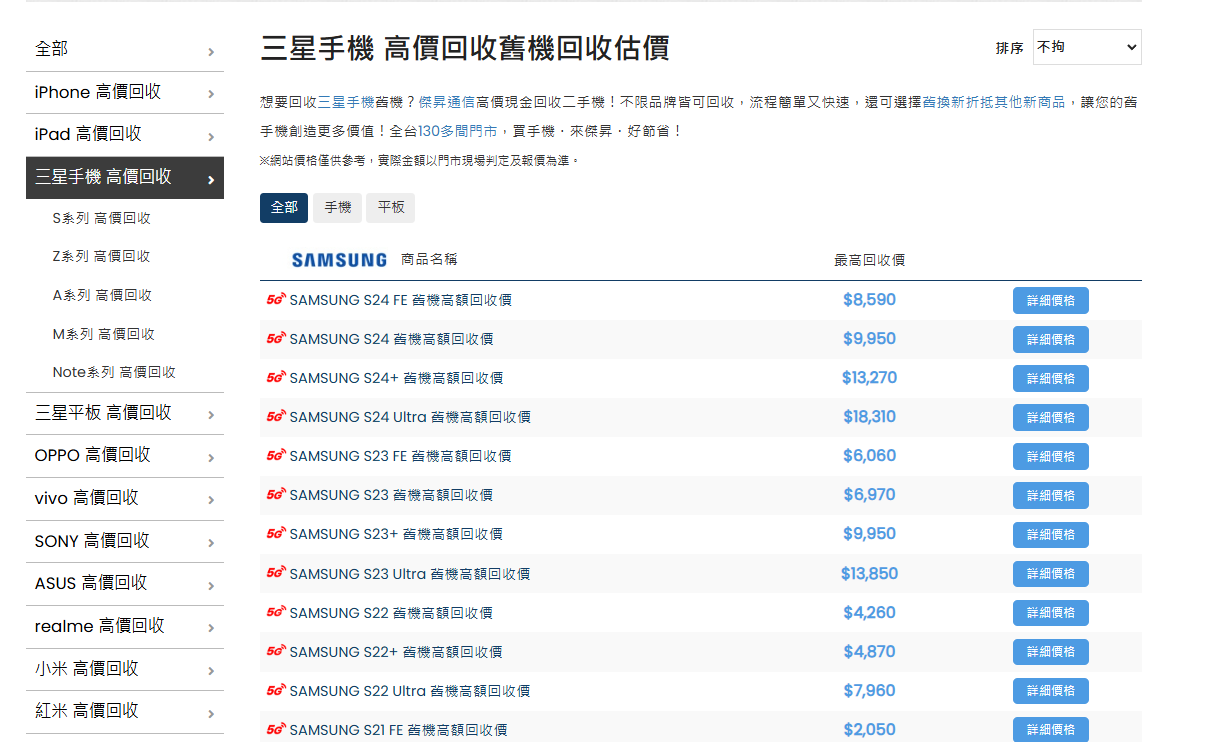The width and height of the screenshot is (1207, 742).
Task: Expand ASUS 高價回收 sidebar chevron
Action: point(211,585)
